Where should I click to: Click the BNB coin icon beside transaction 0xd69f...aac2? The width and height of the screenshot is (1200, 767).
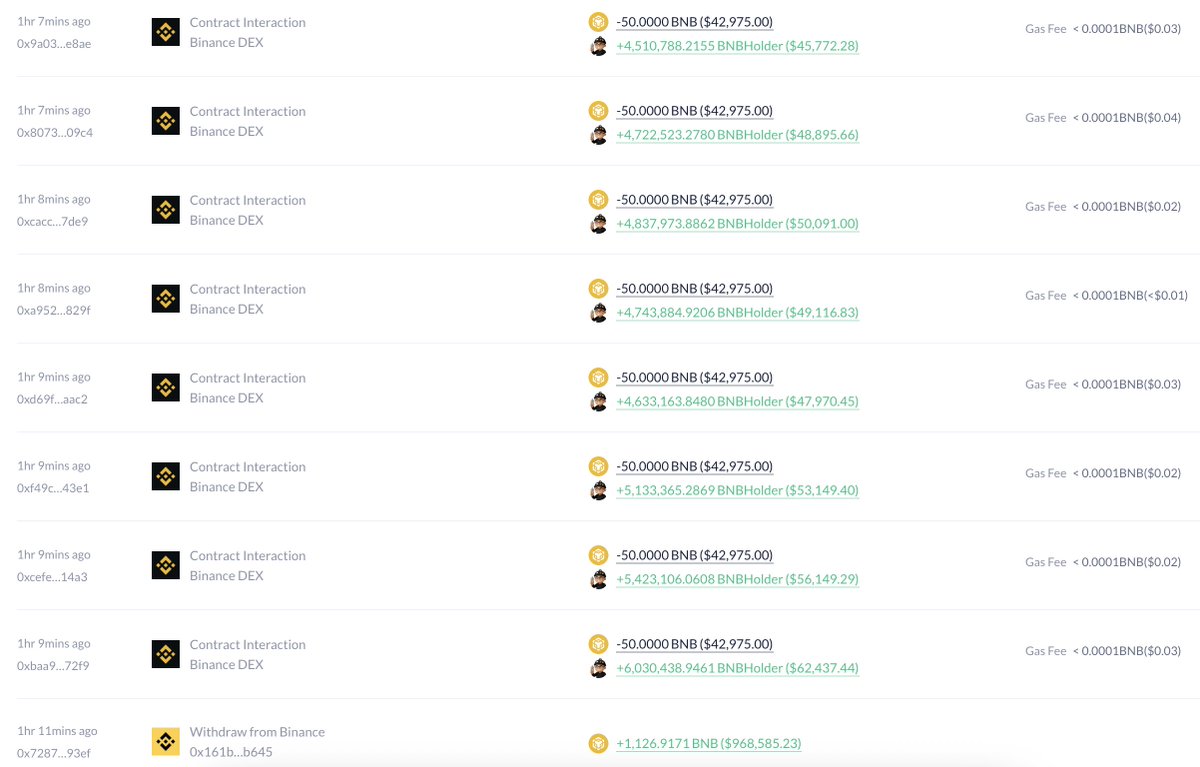[x=598, y=377]
